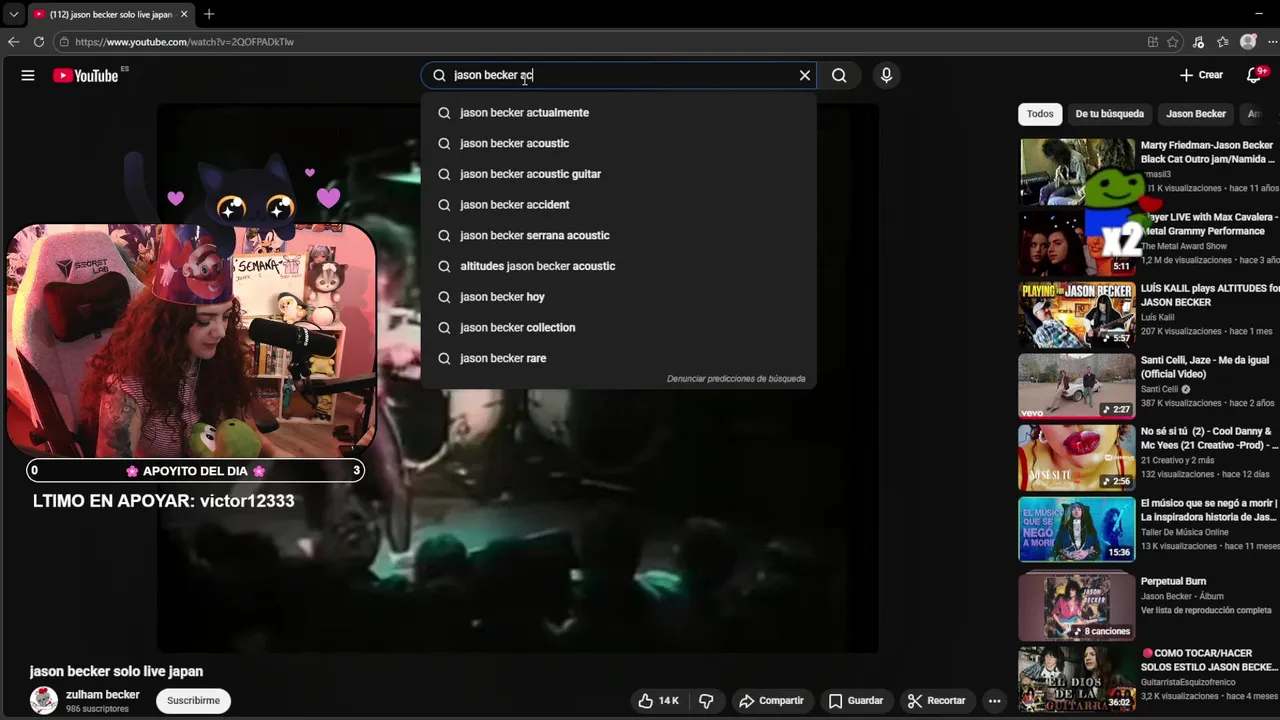Open Santi Celli channel name
The width and height of the screenshot is (1280, 720).
pyautogui.click(x=1159, y=389)
